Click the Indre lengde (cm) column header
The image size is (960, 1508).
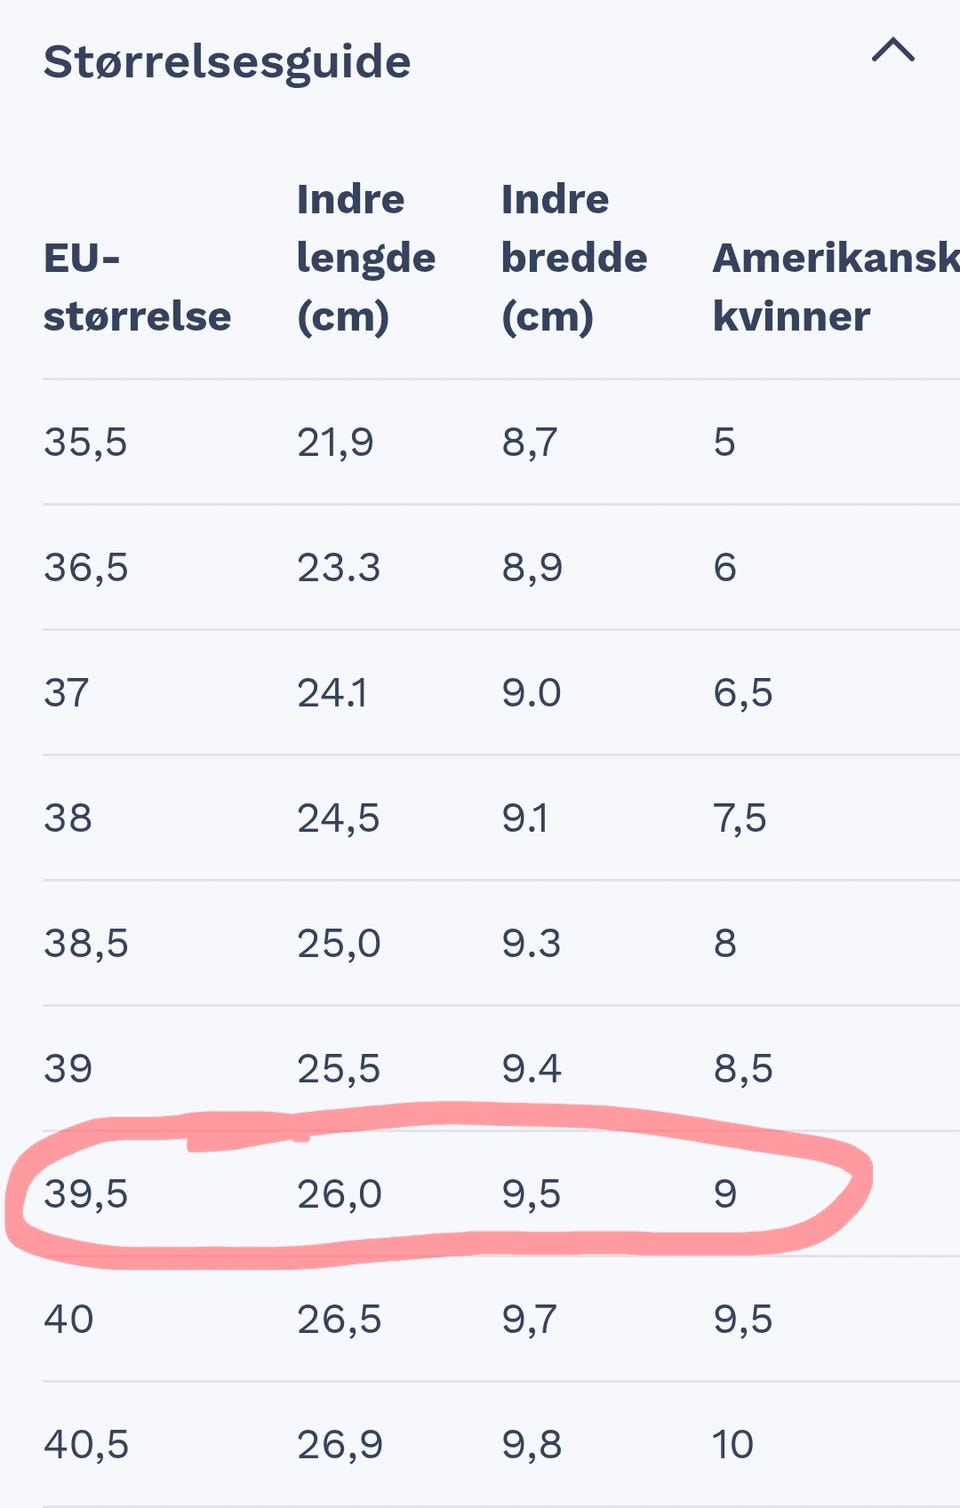[x=366, y=258]
